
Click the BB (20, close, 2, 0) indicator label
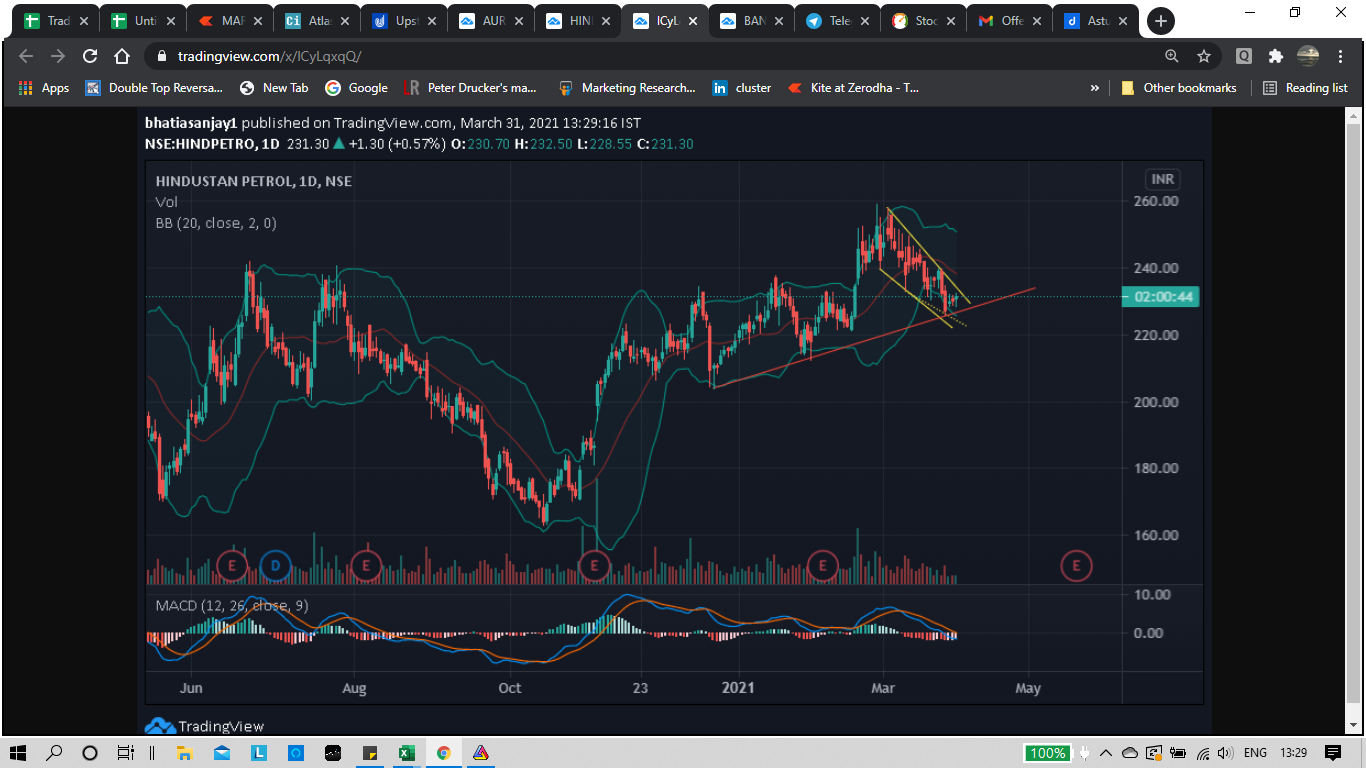point(216,223)
